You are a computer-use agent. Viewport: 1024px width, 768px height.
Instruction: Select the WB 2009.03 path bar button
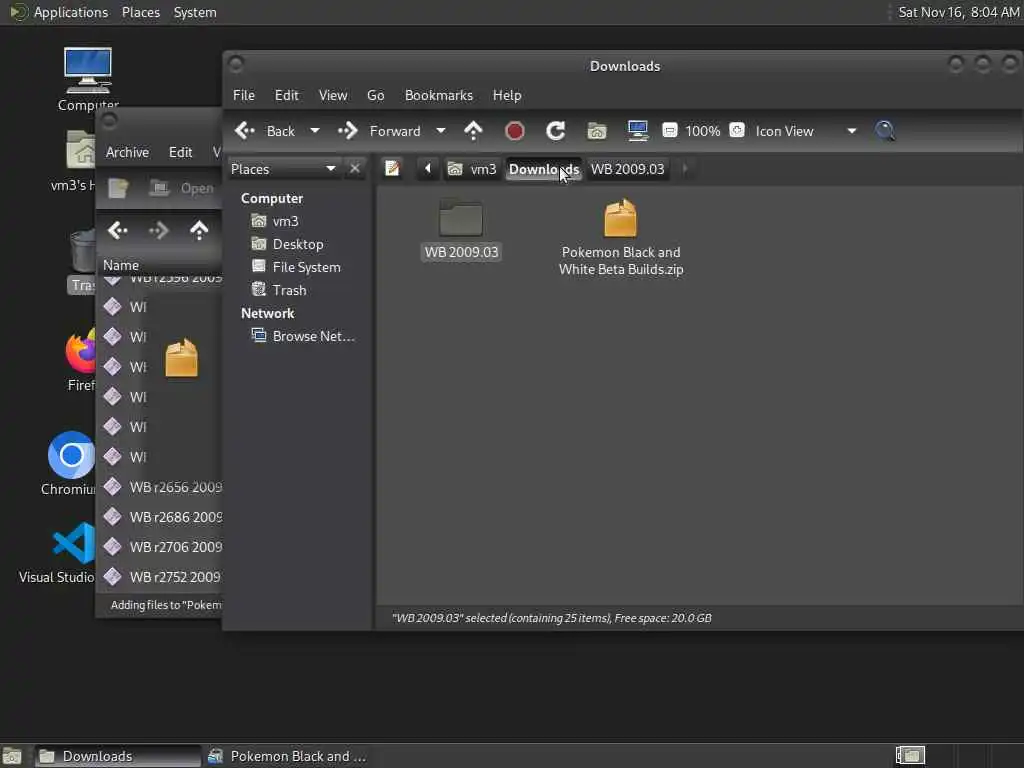pos(628,169)
